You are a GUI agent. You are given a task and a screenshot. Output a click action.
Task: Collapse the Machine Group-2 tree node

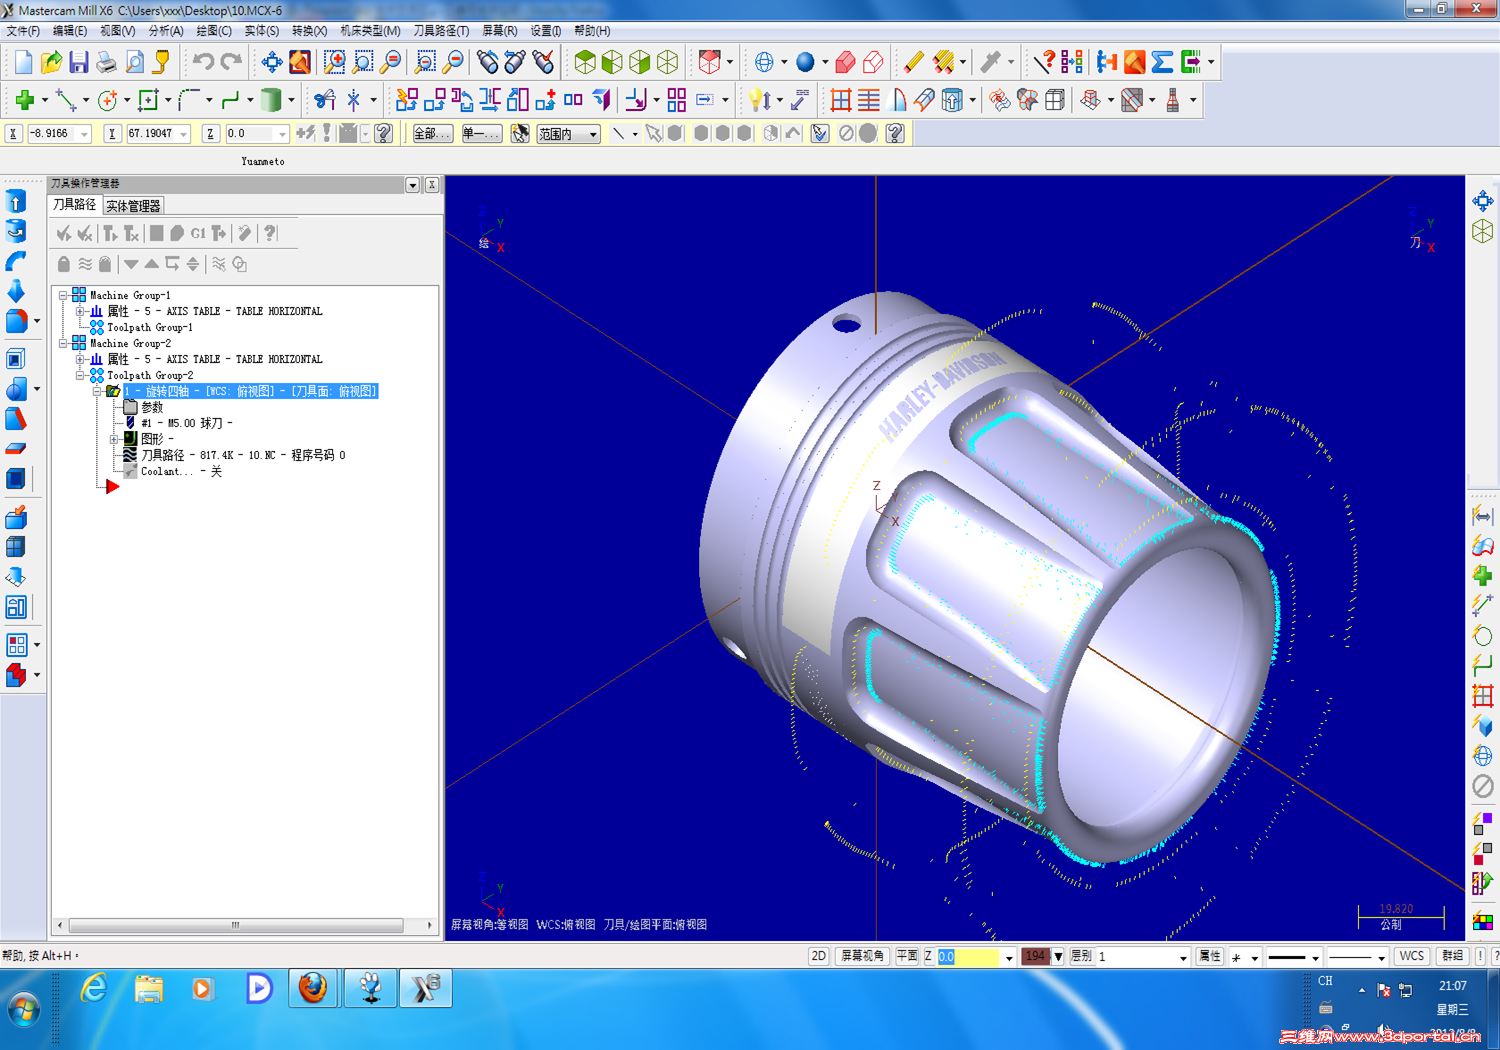coord(63,343)
